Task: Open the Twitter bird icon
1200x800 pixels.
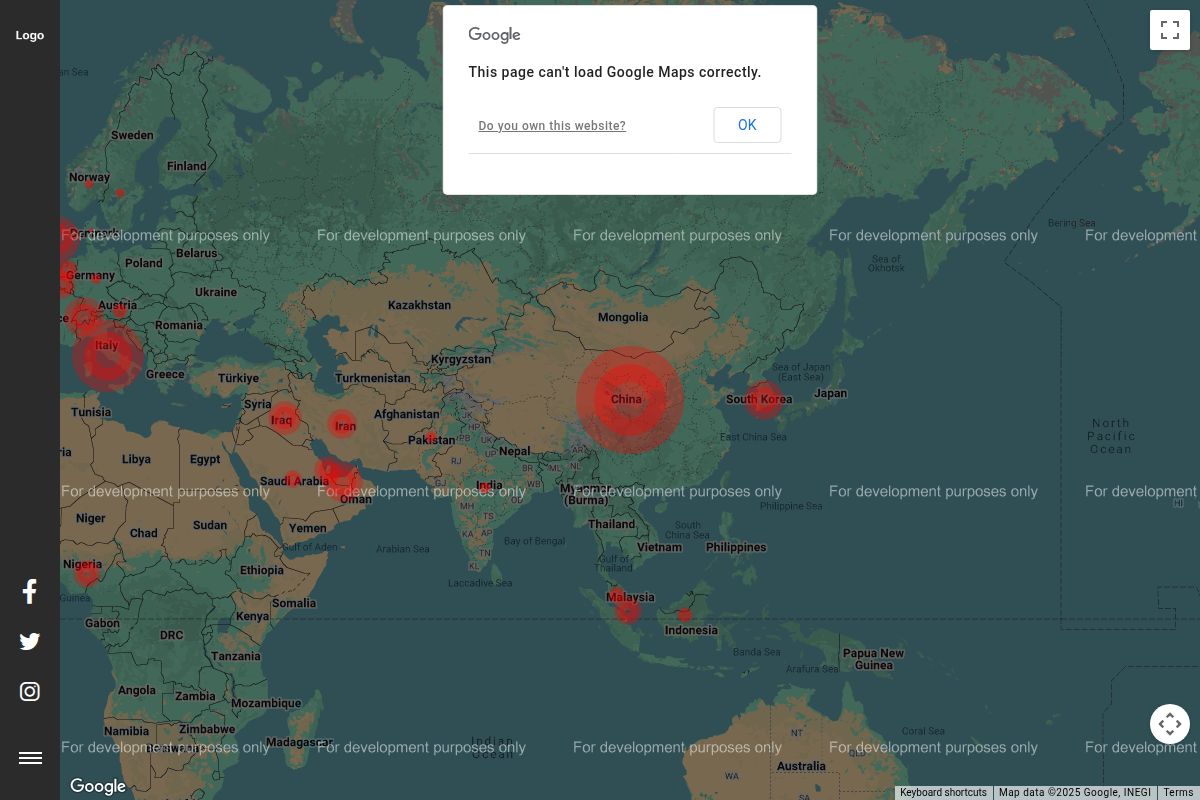Action: pos(30,642)
